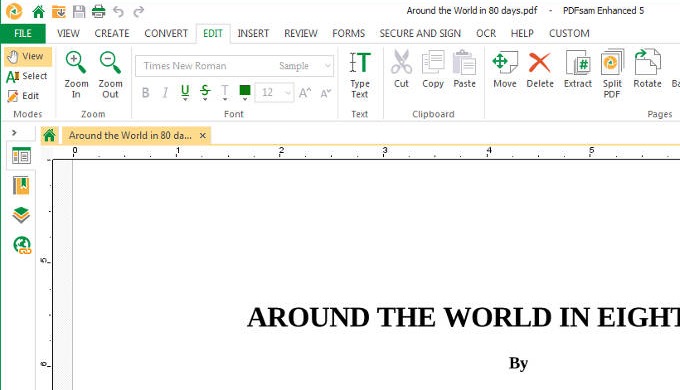Close the Around the World document tab
Viewport: 680px width, 390px height.
click(x=203, y=135)
